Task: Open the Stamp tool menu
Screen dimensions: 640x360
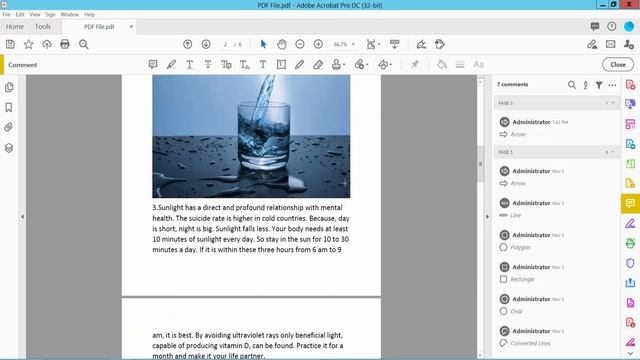Action: click(338, 64)
